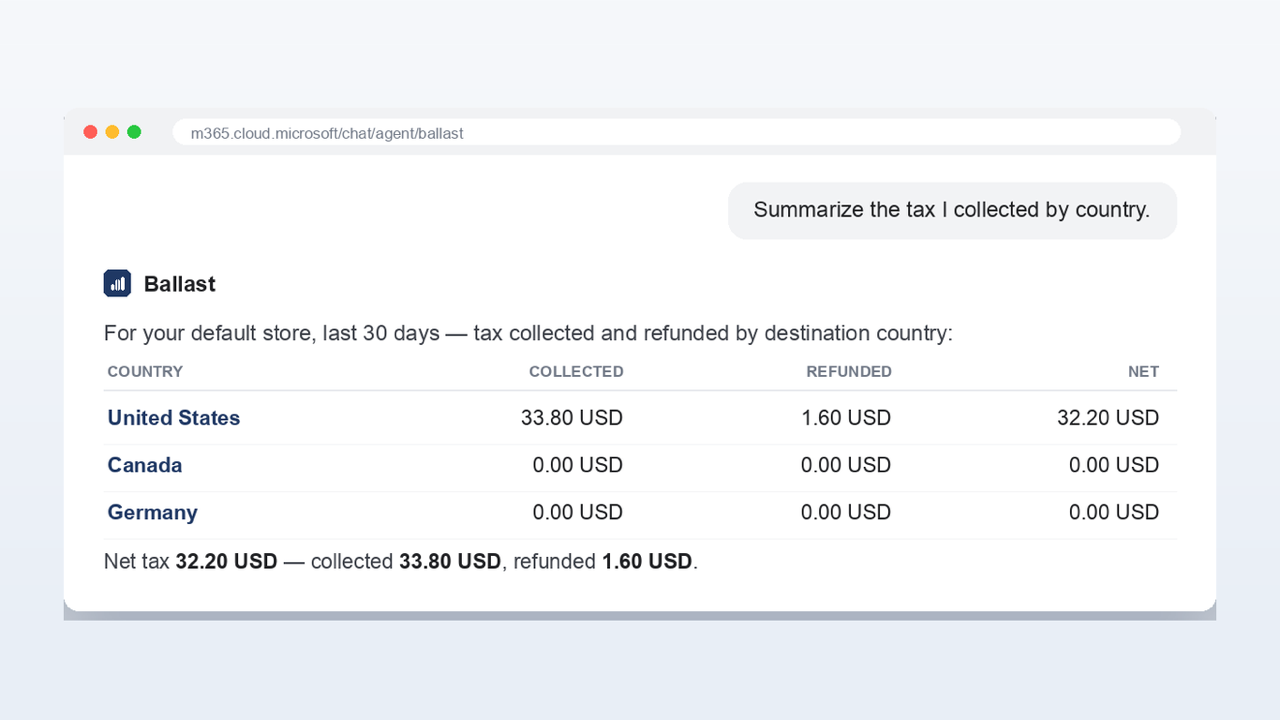Image resolution: width=1280 pixels, height=720 pixels.
Task: Focus the m365.cloud.microsoft address bar
Action: (676, 132)
